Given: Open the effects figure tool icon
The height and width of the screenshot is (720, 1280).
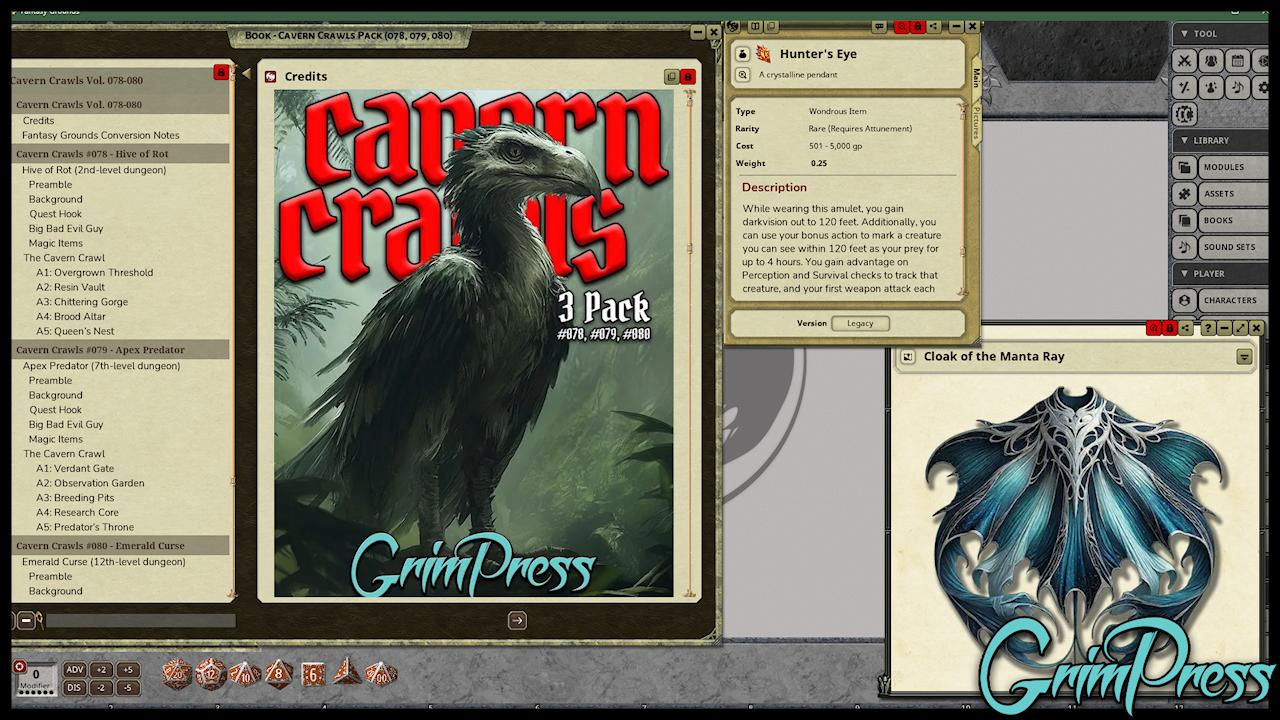Looking at the screenshot, I should coord(1211,87).
